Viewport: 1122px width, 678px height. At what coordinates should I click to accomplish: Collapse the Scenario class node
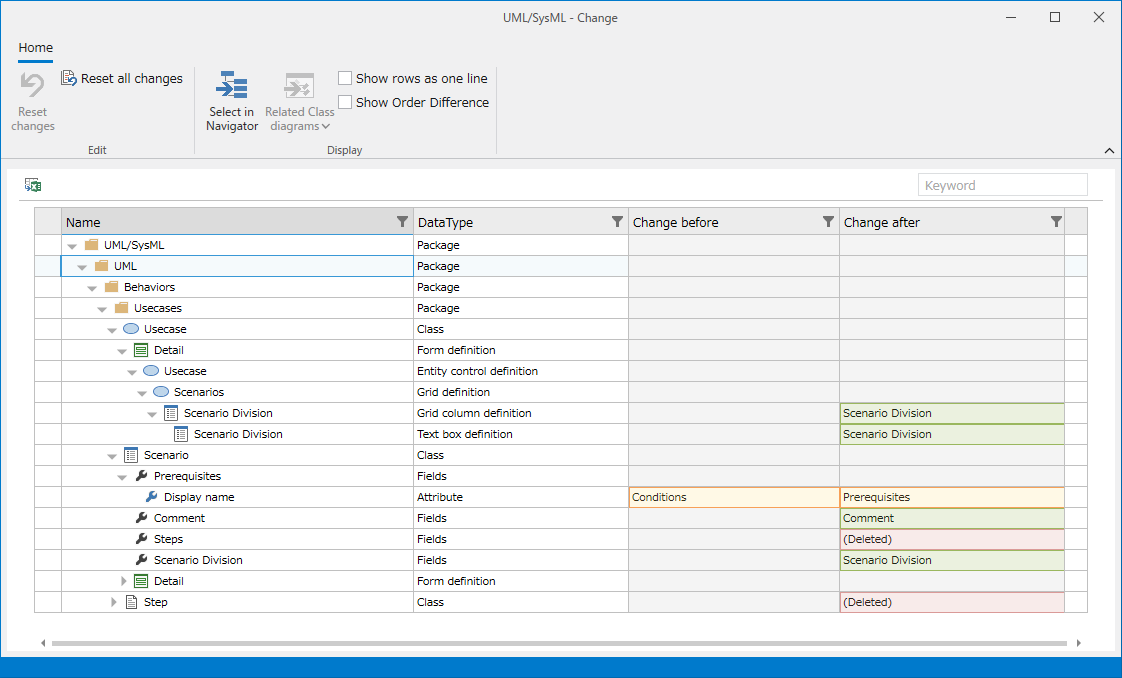[x=112, y=456]
